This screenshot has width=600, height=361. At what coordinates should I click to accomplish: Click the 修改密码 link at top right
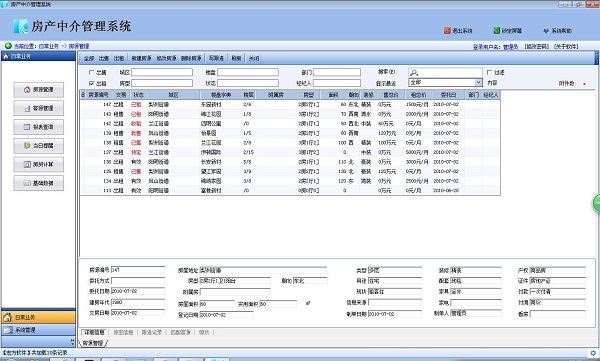[x=536, y=46]
